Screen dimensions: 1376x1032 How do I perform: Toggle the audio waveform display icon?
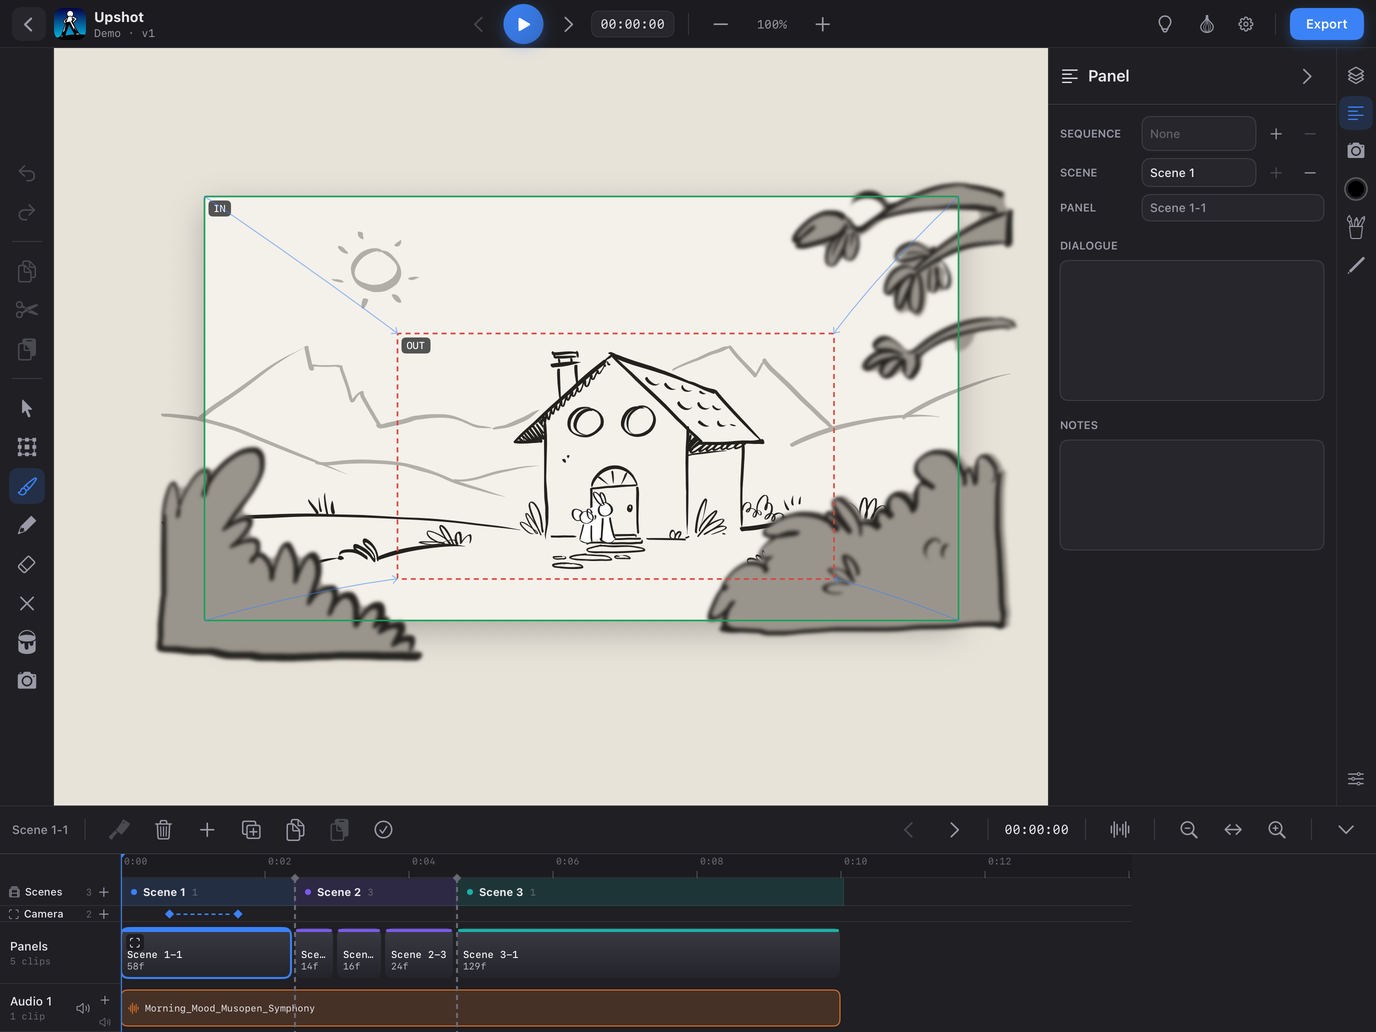(1120, 830)
